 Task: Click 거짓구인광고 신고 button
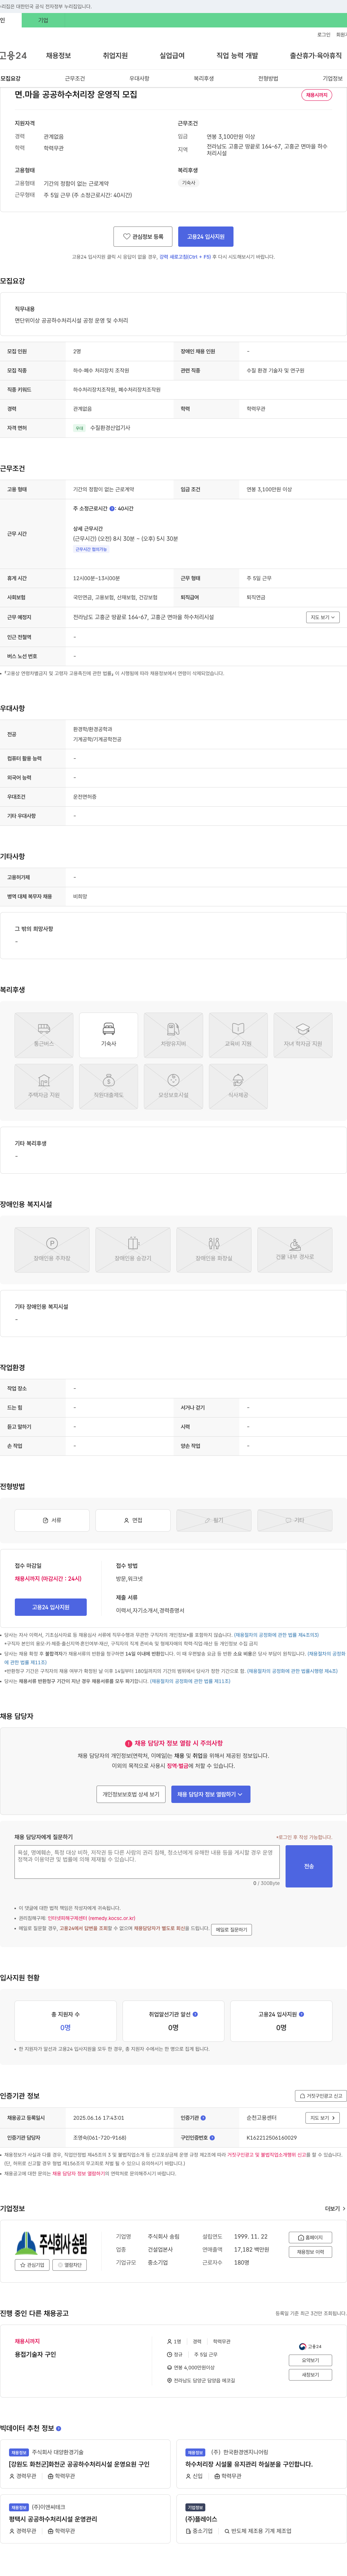321,2096
